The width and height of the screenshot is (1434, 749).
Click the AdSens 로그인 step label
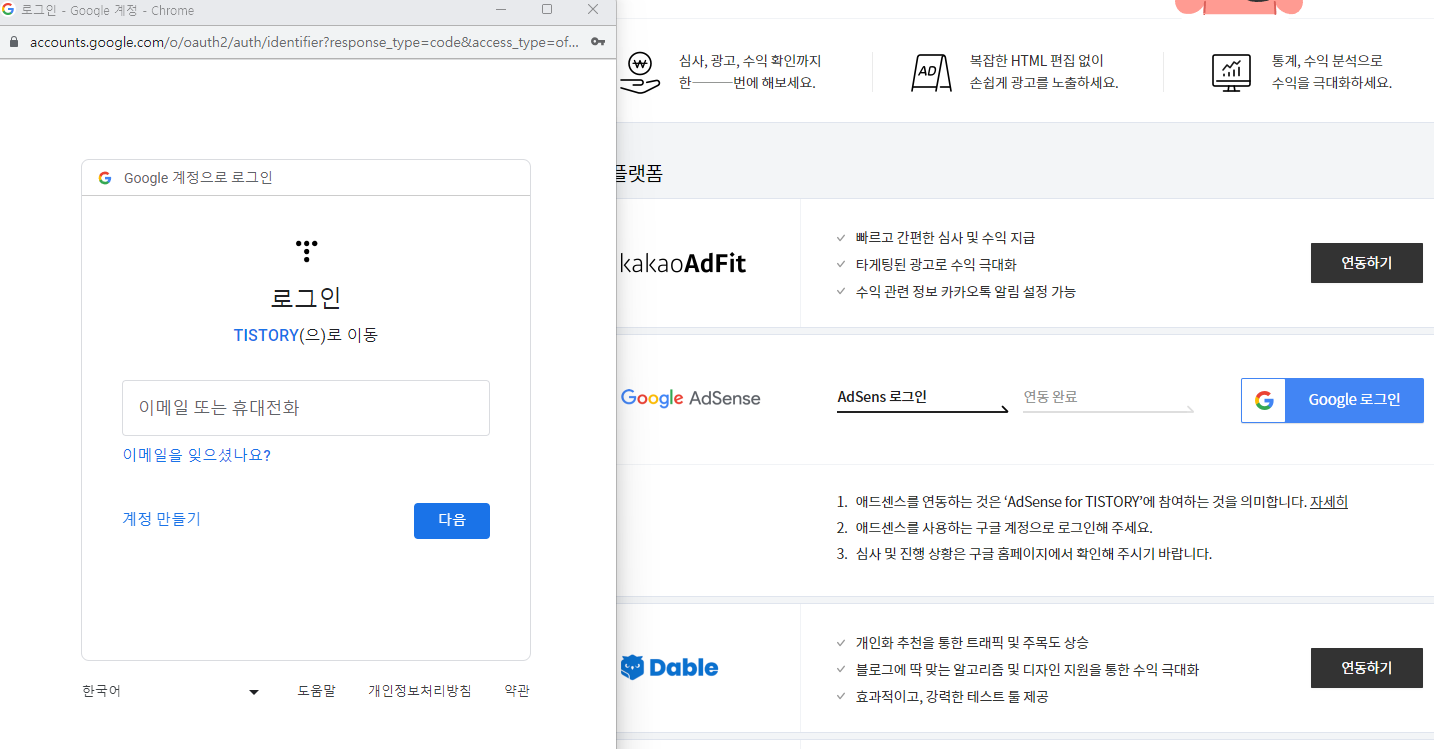point(882,397)
